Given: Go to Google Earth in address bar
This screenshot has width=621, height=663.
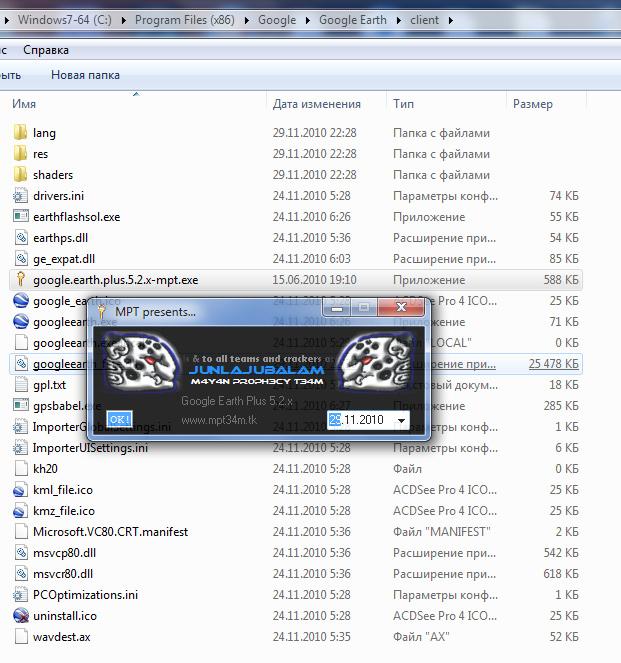Looking at the screenshot, I should (x=353, y=20).
